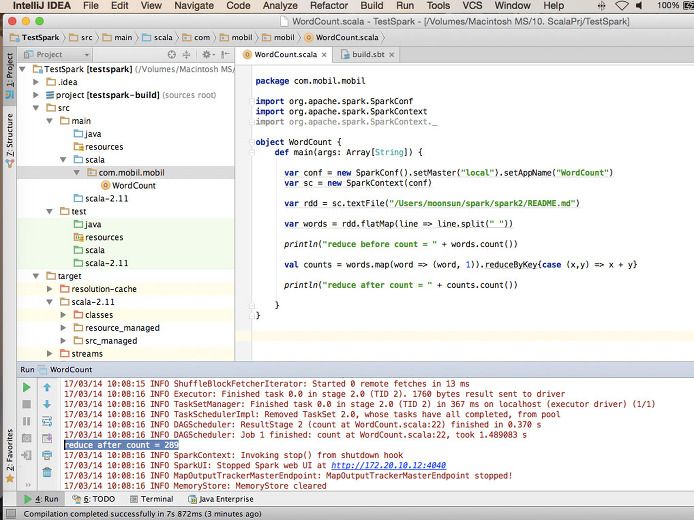Expand project [testspark-build] node
Image resolution: width=694 pixels, height=520 pixels.
pos(36,95)
